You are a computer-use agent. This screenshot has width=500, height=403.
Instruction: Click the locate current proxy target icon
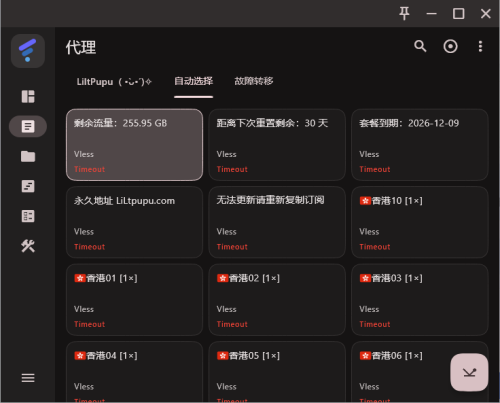(x=450, y=46)
